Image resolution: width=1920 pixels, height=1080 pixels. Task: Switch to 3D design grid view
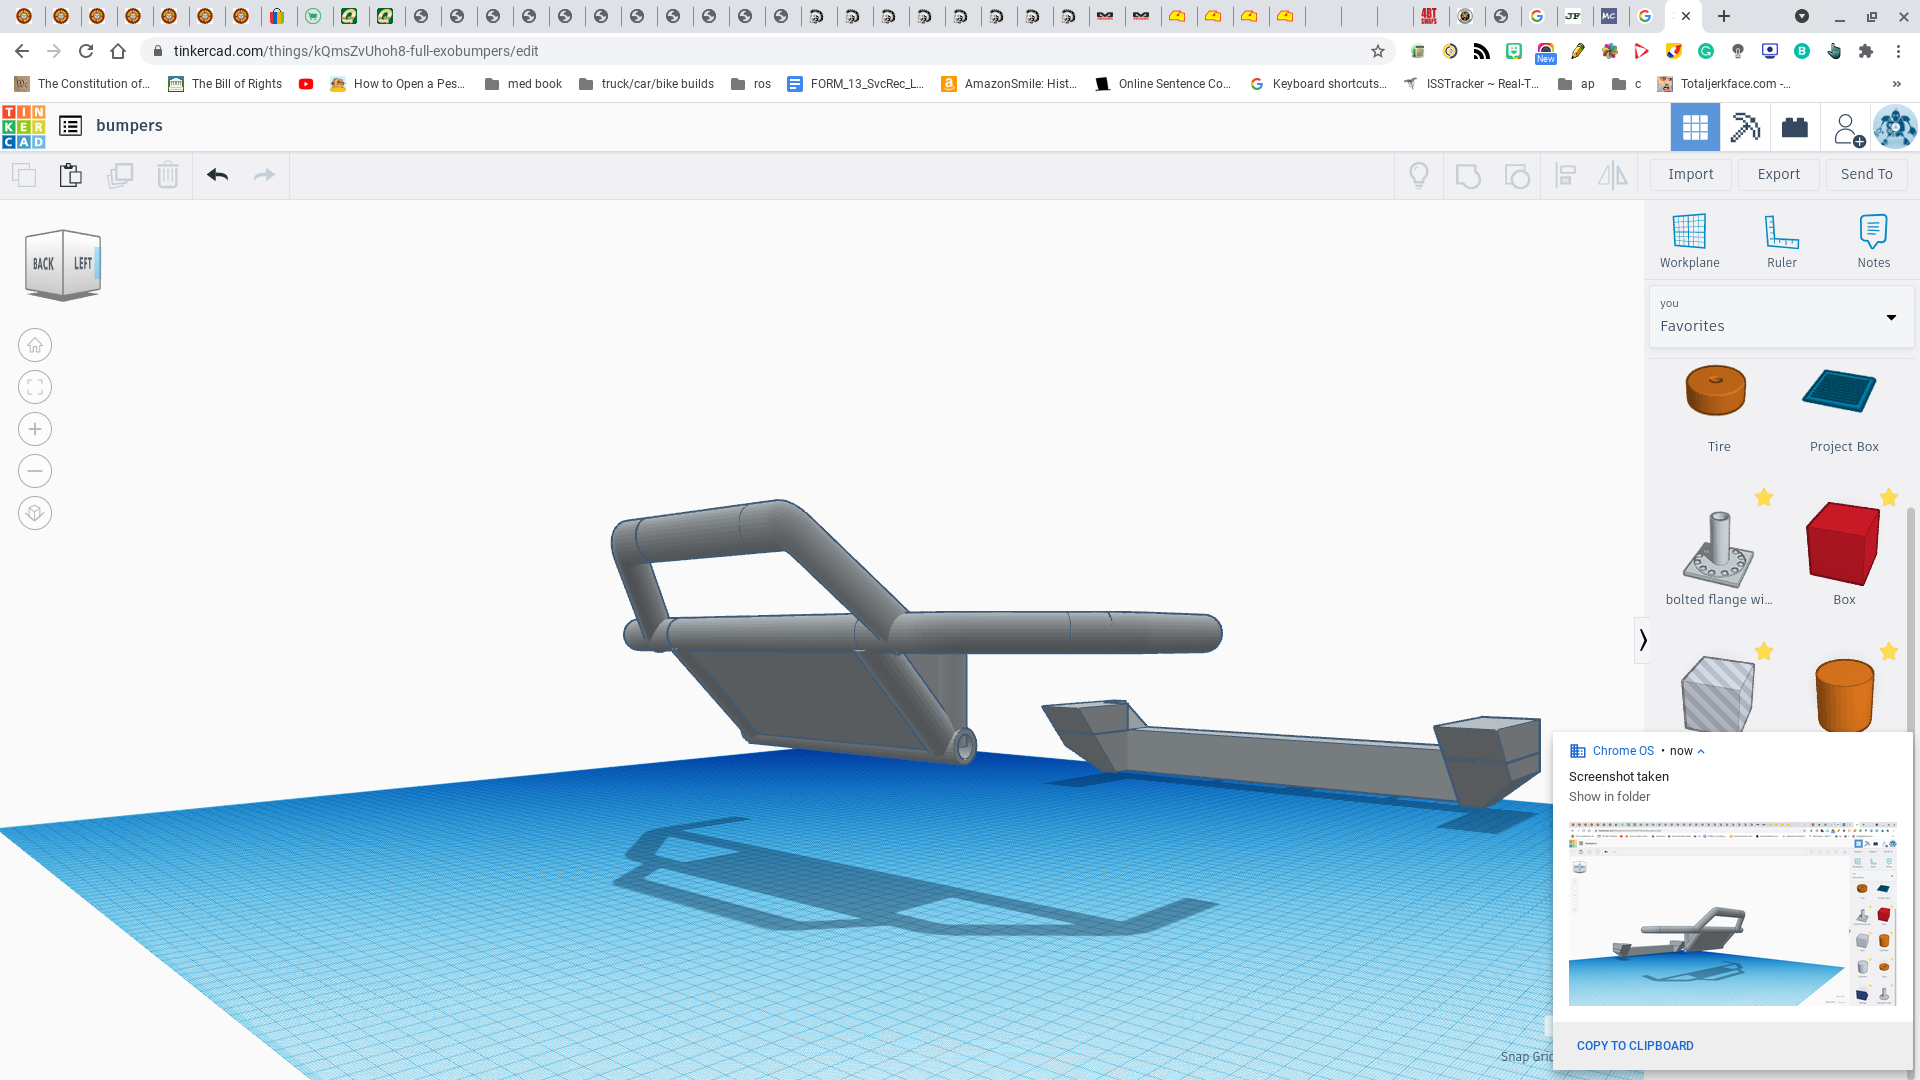1695,127
